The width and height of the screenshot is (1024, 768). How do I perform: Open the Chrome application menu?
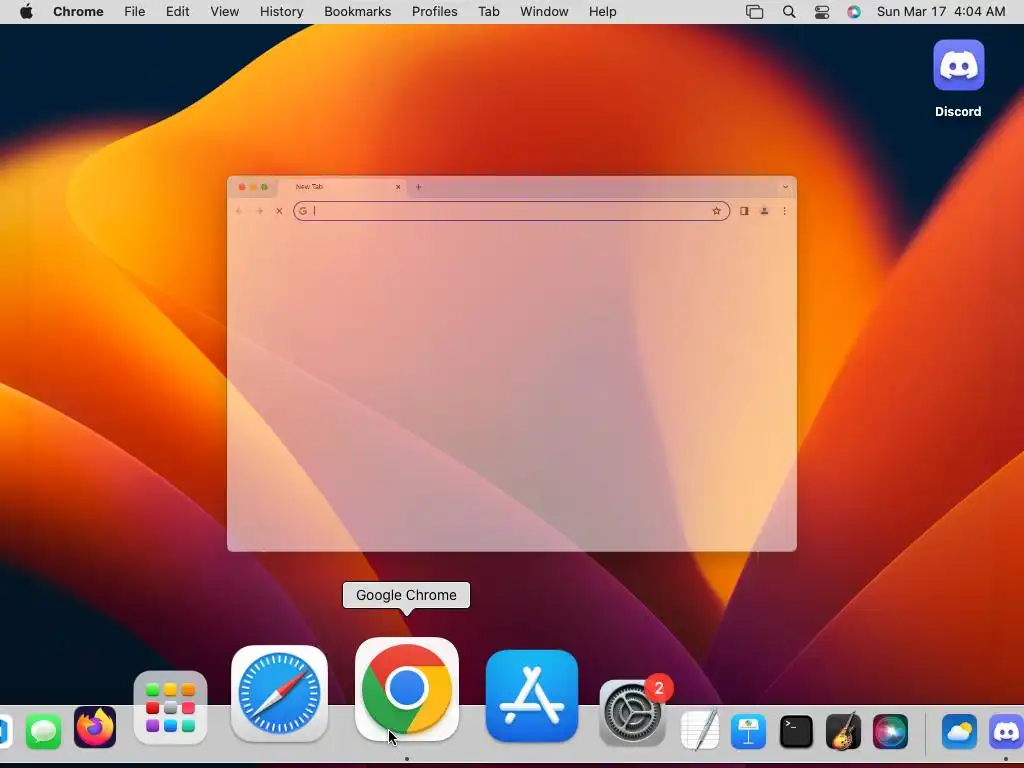point(78,12)
